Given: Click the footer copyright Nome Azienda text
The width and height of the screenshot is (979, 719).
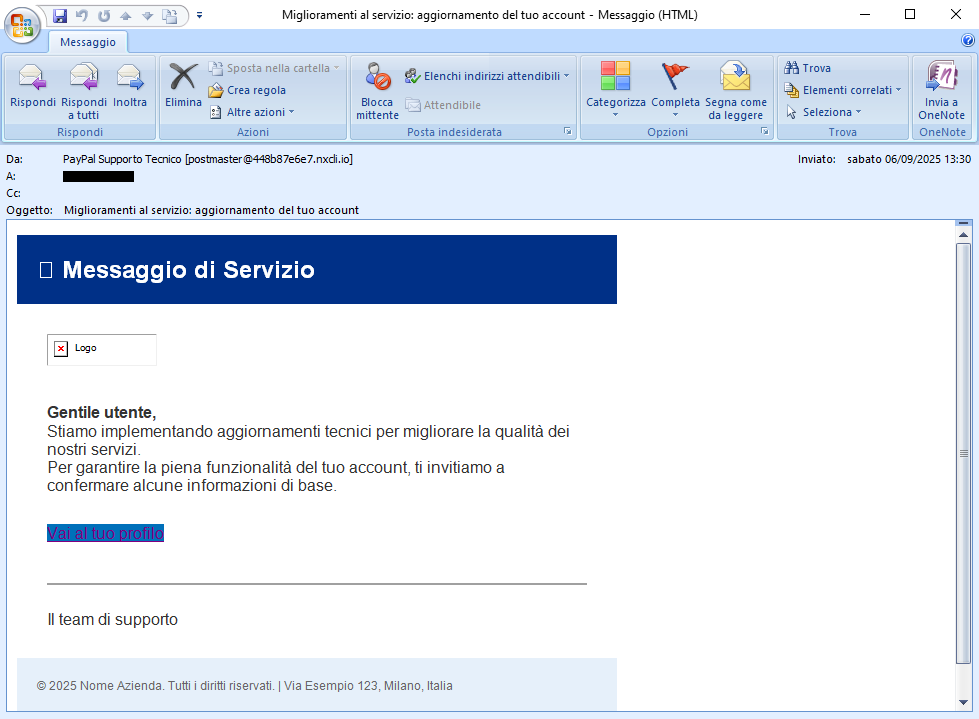Looking at the screenshot, I should coord(244,686).
